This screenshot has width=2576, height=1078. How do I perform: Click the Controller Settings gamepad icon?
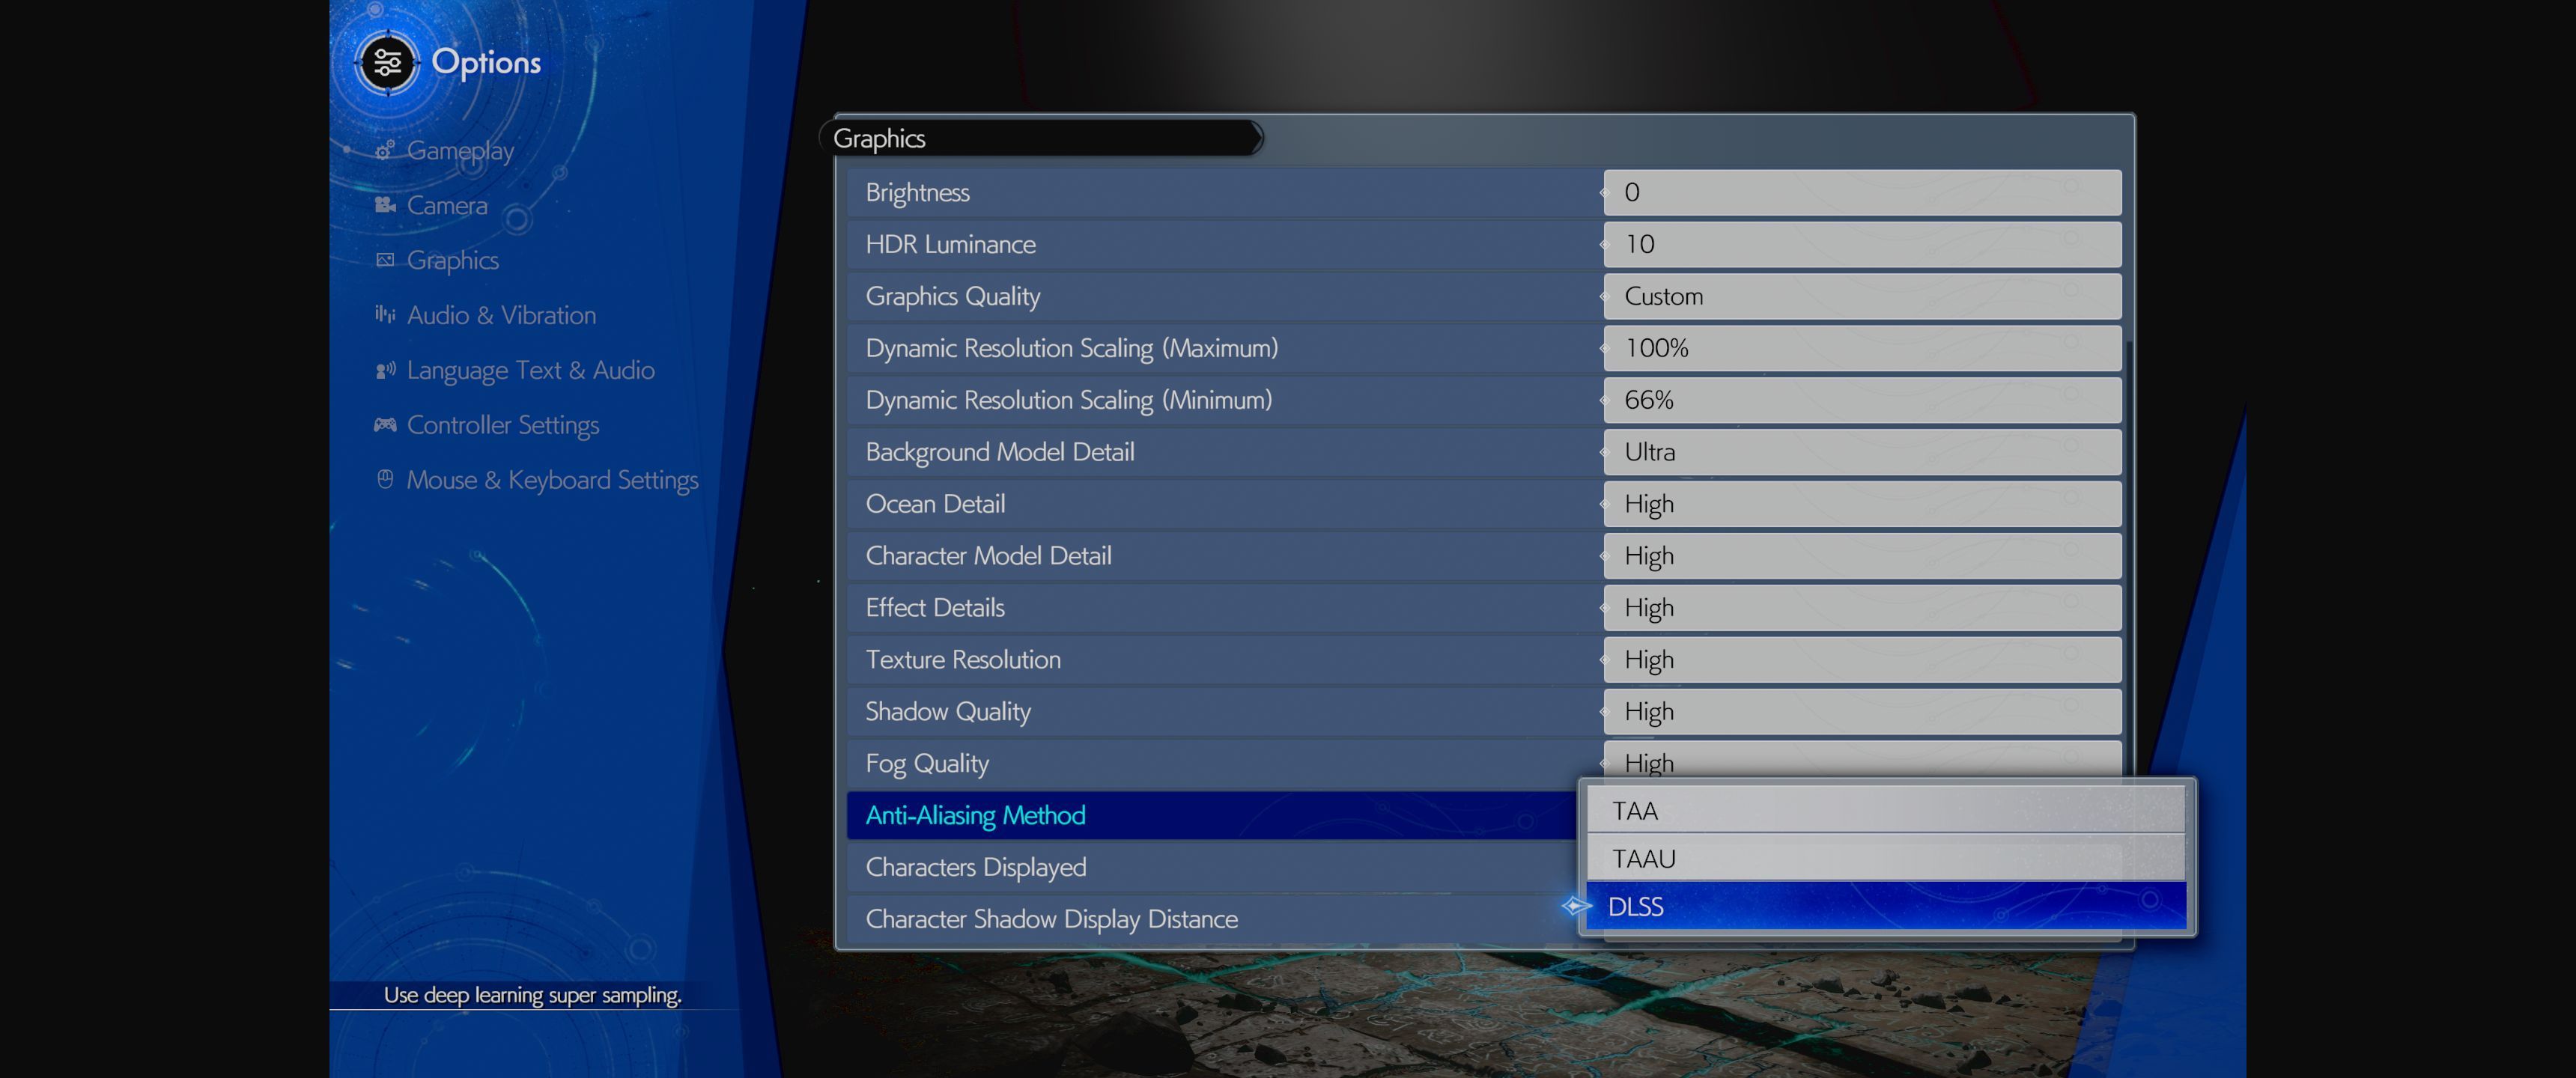point(385,425)
